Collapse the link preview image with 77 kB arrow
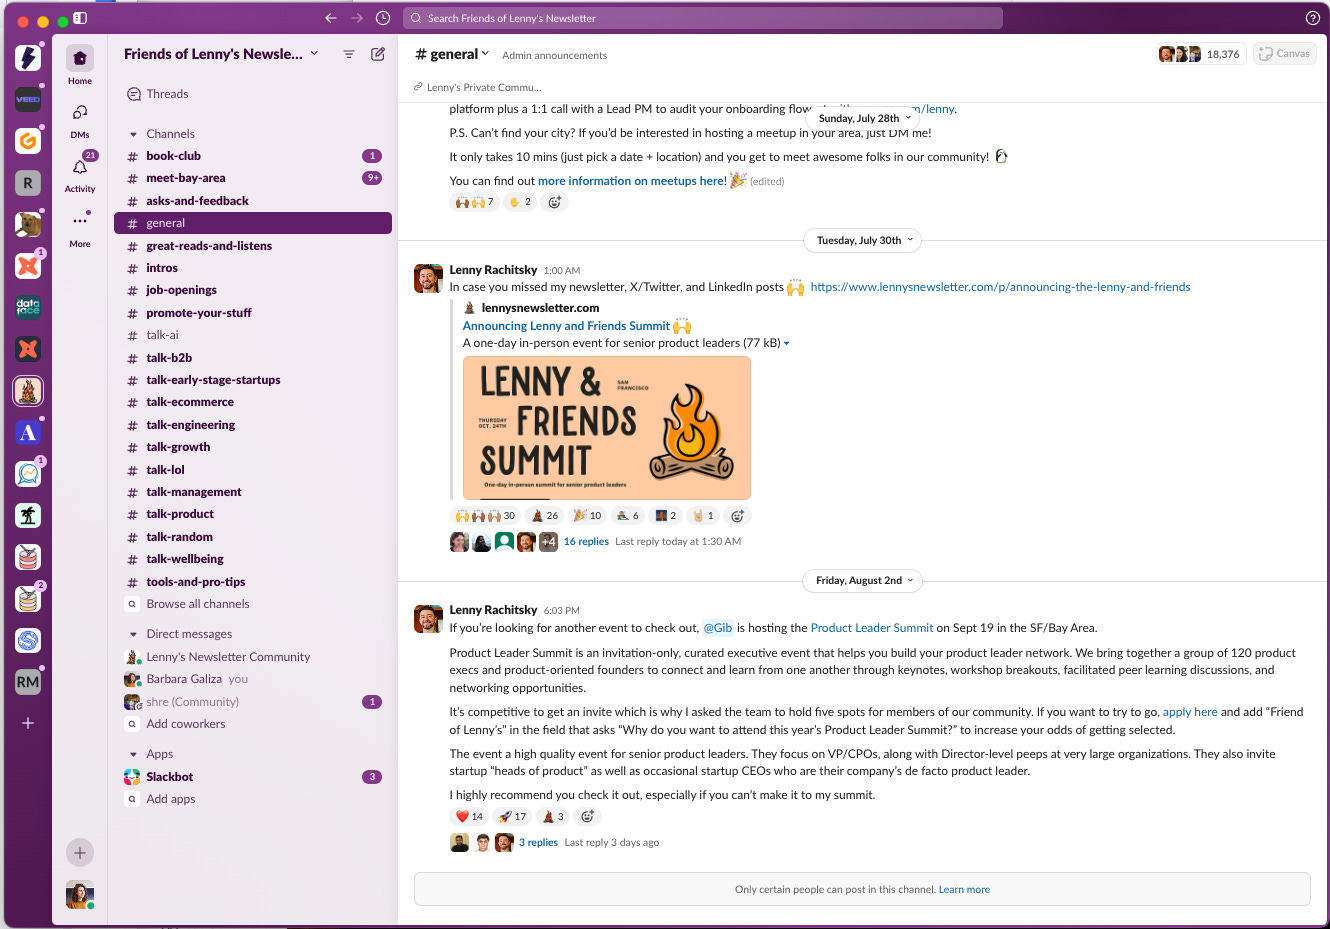 [x=786, y=343]
